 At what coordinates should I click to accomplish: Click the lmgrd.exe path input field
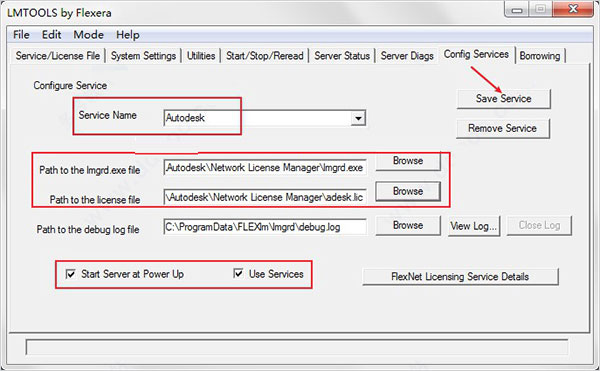click(x=265, y=168)
